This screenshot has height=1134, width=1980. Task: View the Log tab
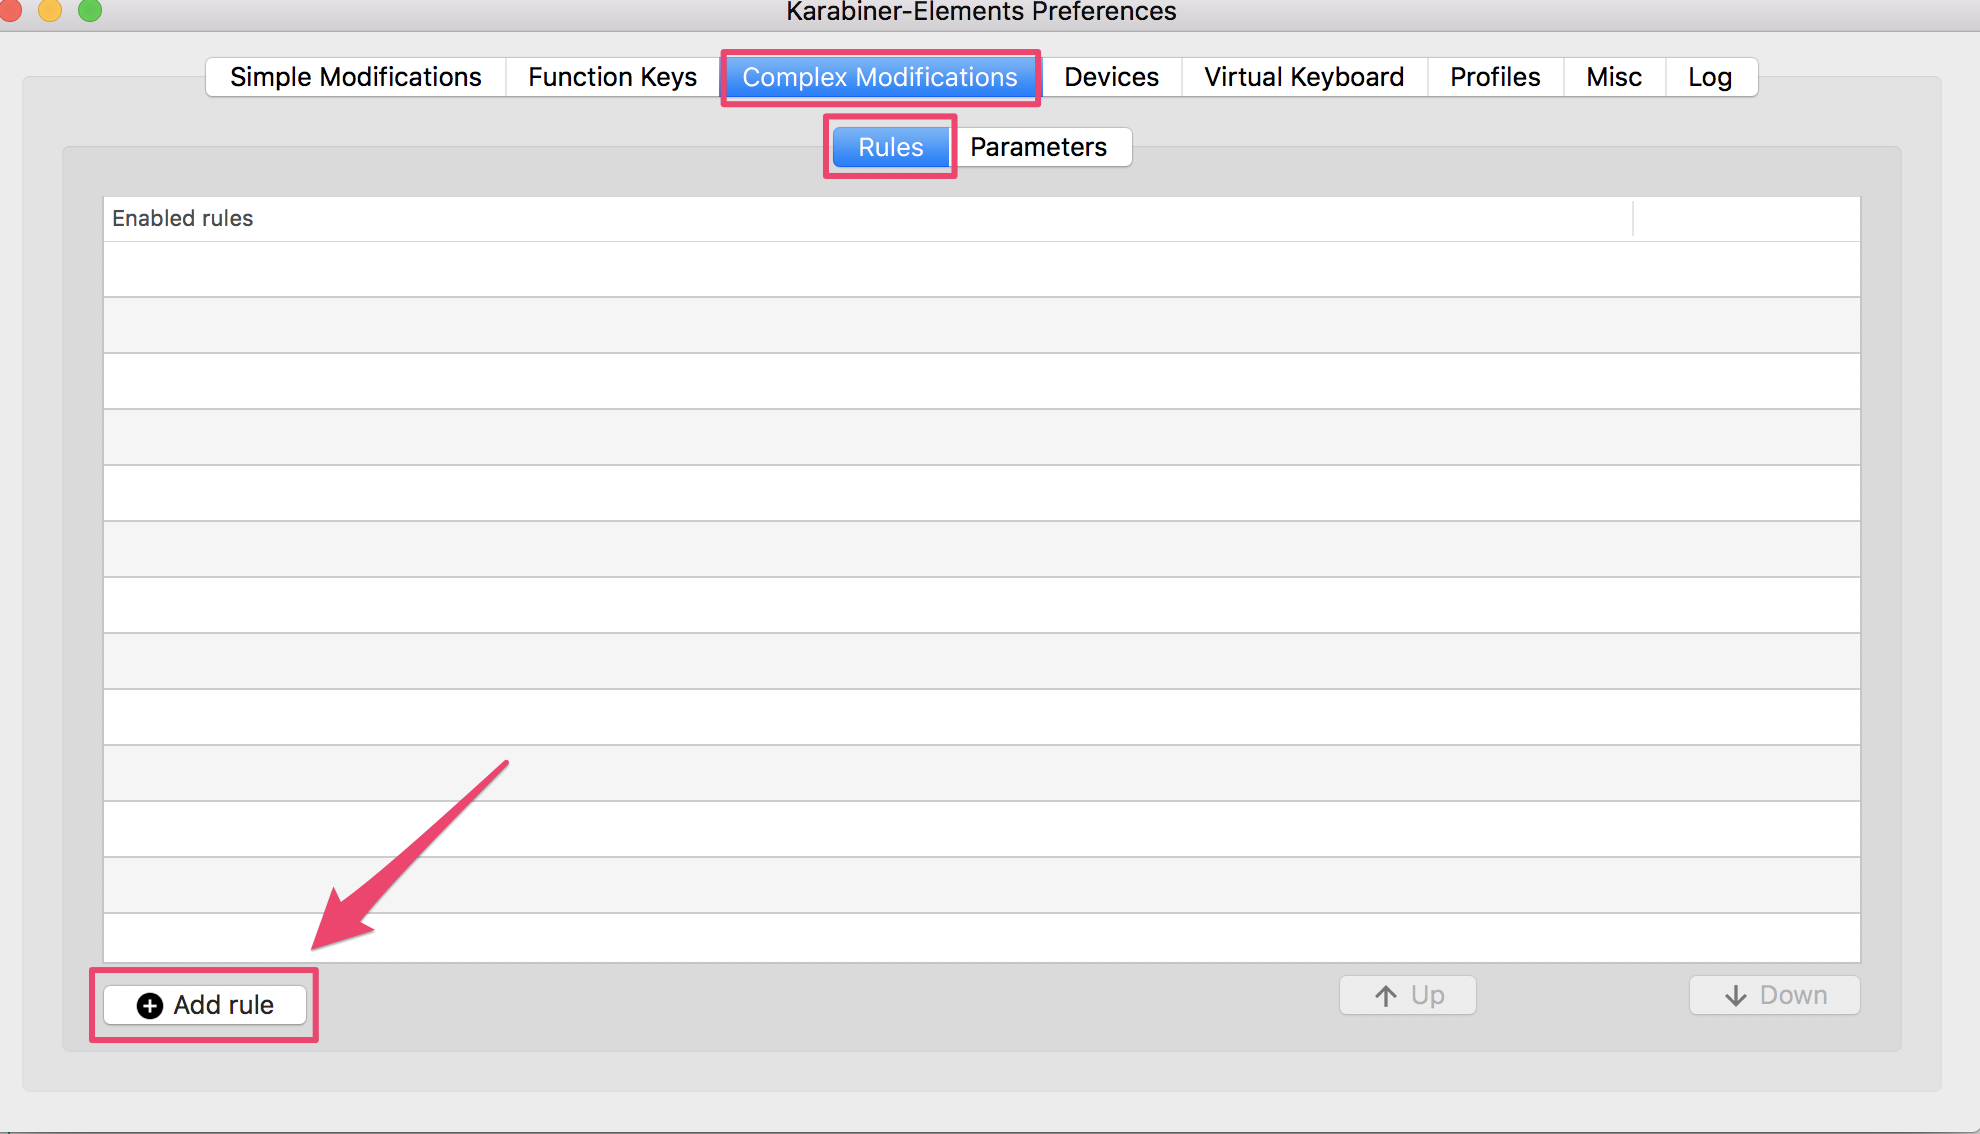1709,77
